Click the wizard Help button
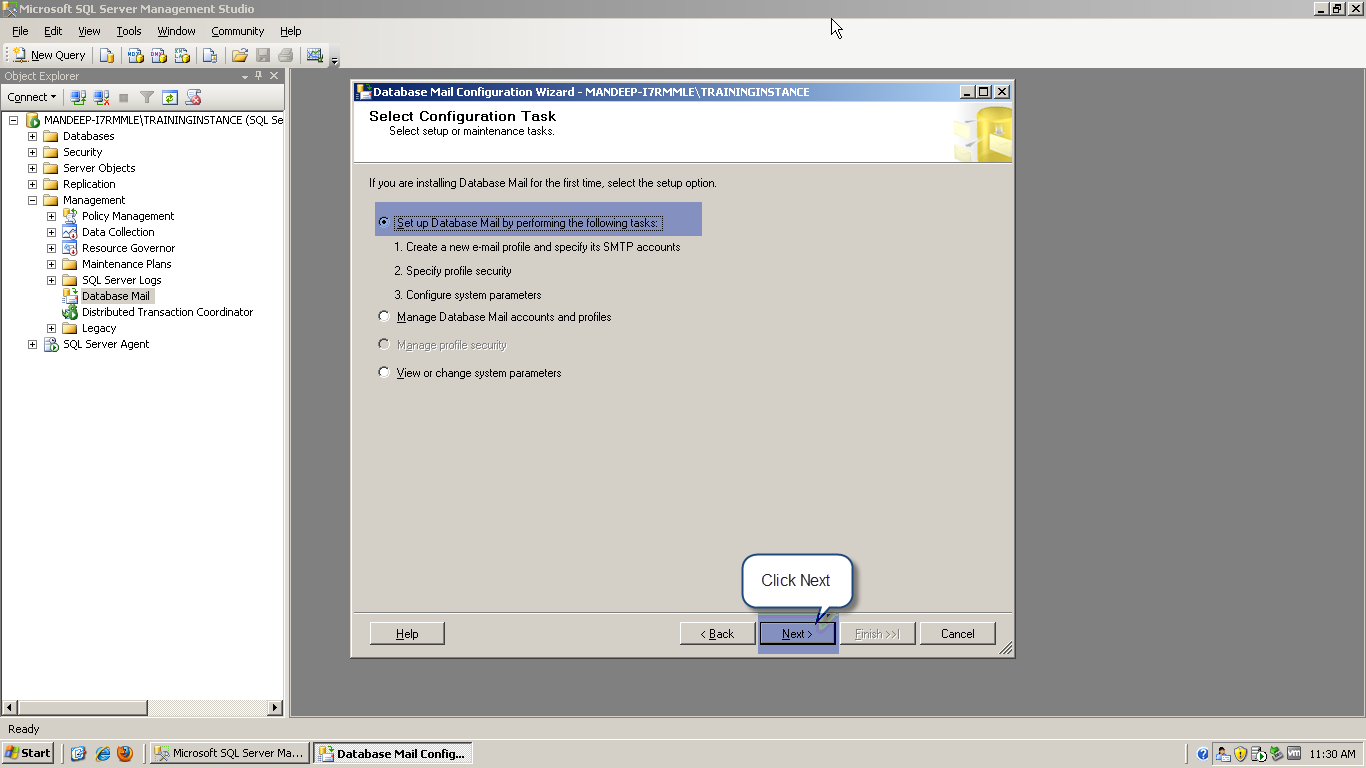1366x768 pixels. click(x=407, y=634)
